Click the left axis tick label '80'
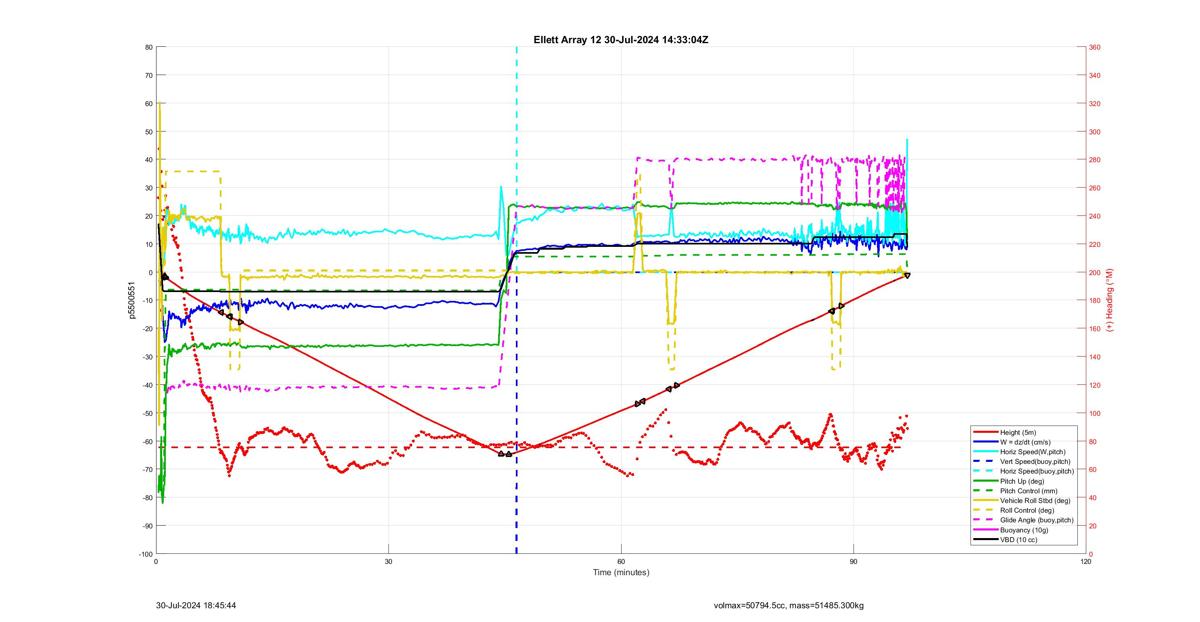Image resolution: width=1200 pixels, height=622 pixels. coord(148,47)
